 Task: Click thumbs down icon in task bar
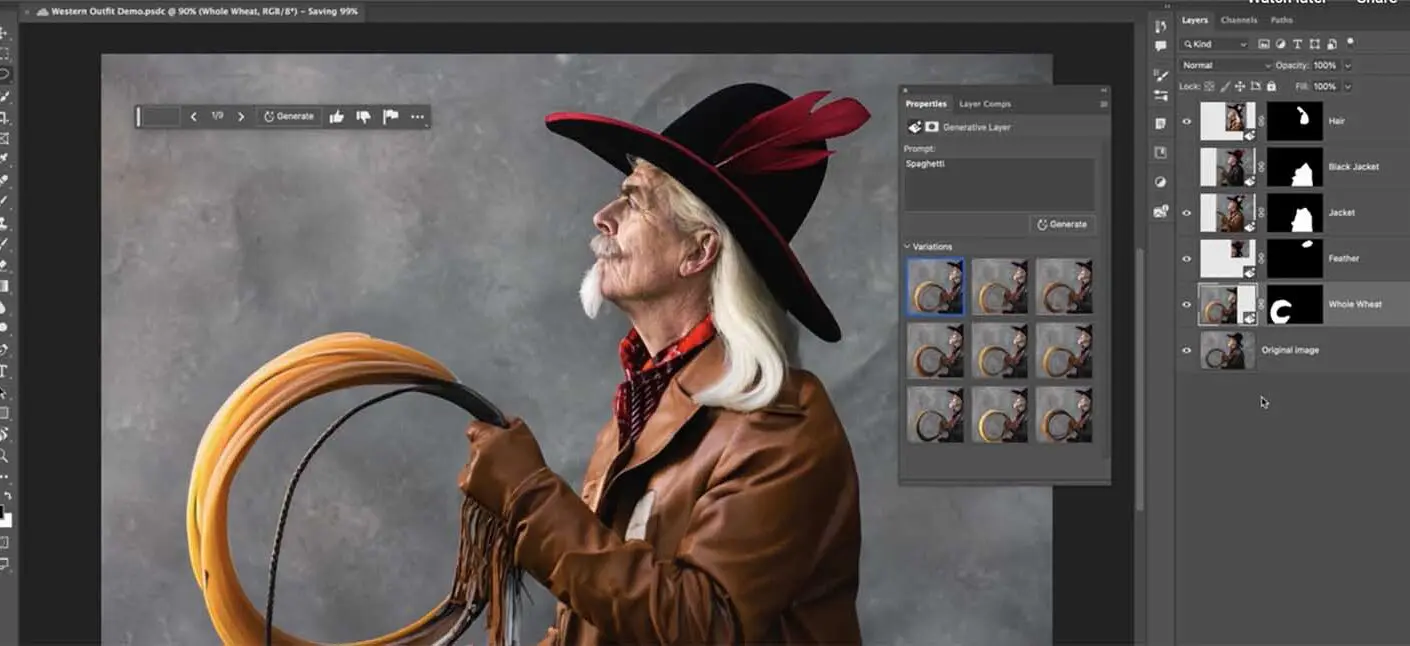point(363,117)
